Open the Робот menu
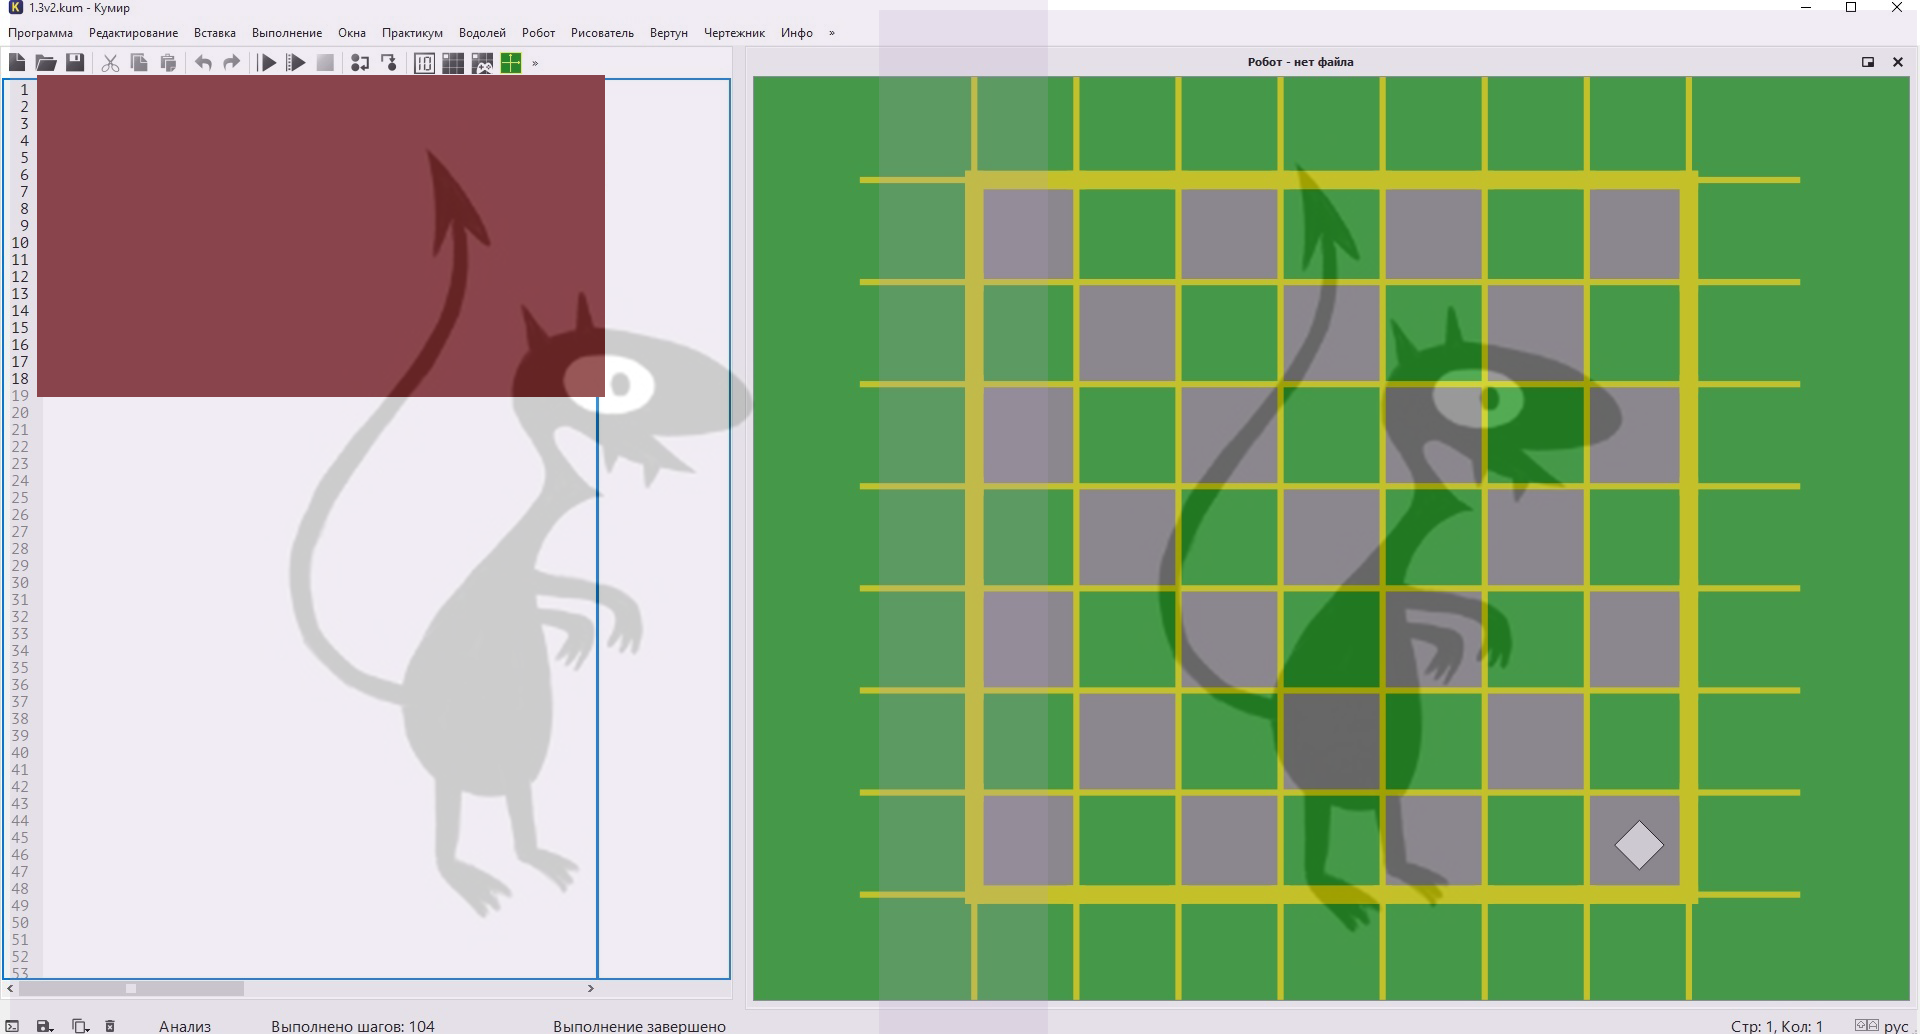The width and height of the screenshot is (1920, 1034). 538,33
